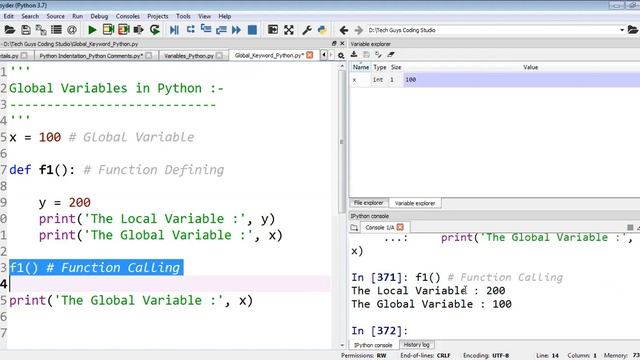This screenshot has width=640, height=360.
Task: Select the Variable explorer bottom tab
Action: [415, 203]
